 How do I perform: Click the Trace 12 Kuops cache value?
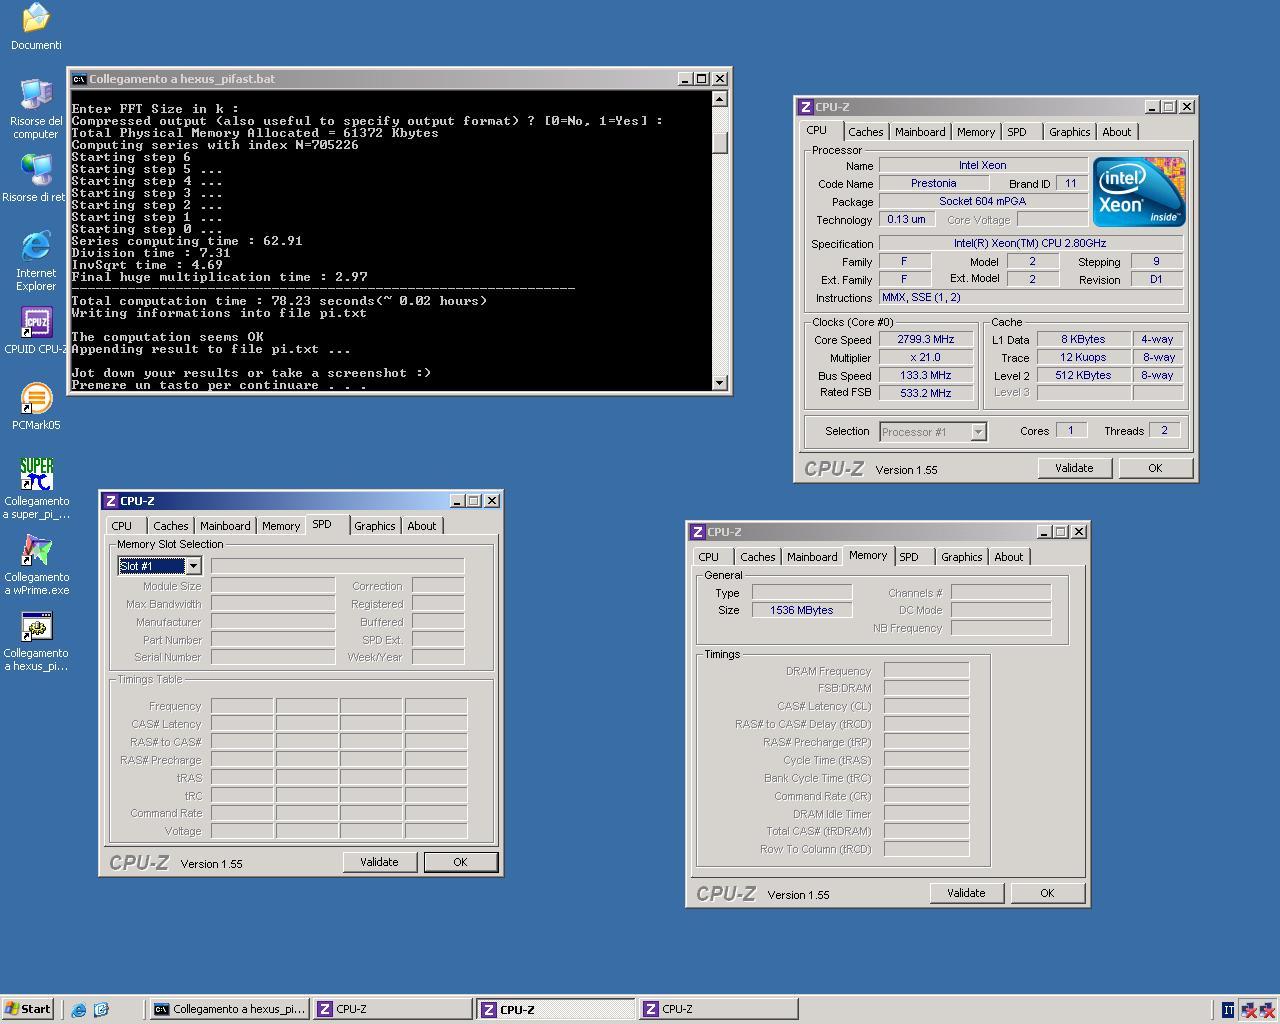click(1083, 357)
